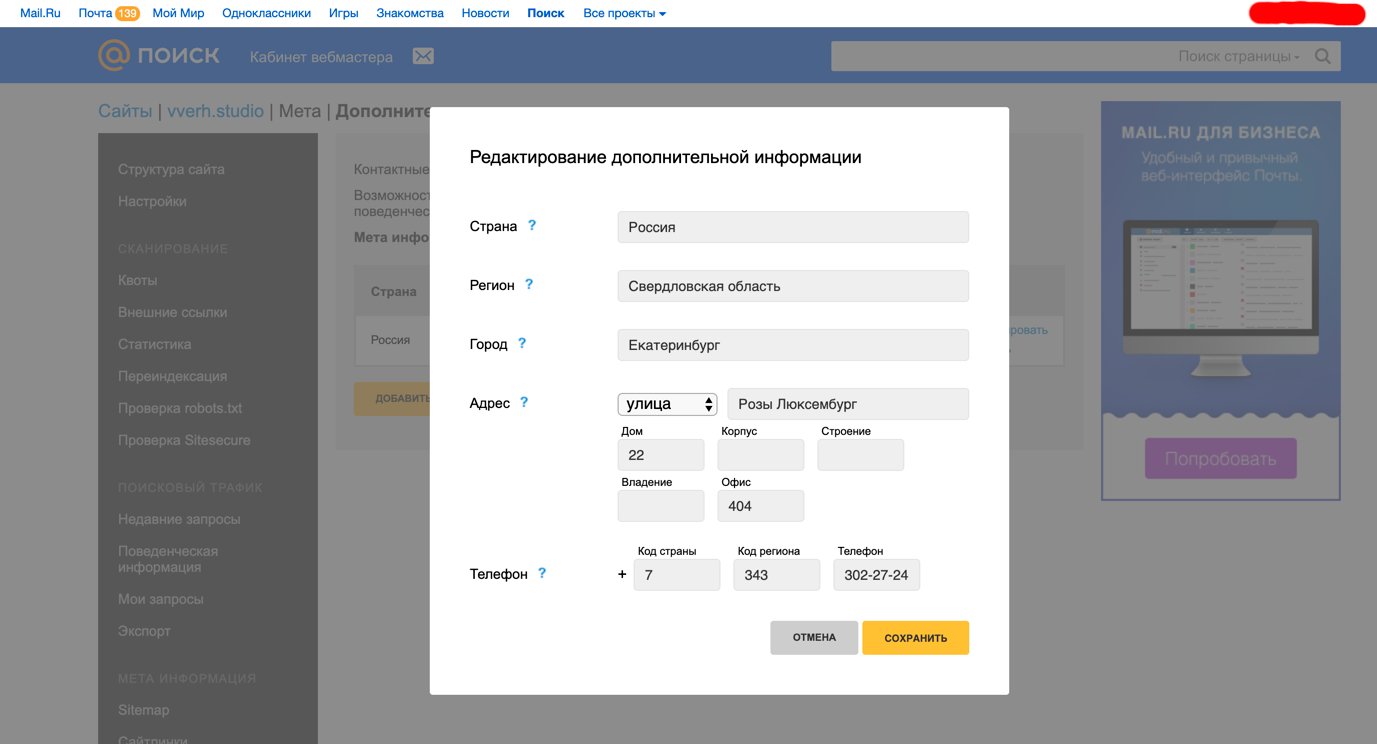The image size is (1377, 744).
Task: Open Игры in top bar
Action: [x=343, y=13]
